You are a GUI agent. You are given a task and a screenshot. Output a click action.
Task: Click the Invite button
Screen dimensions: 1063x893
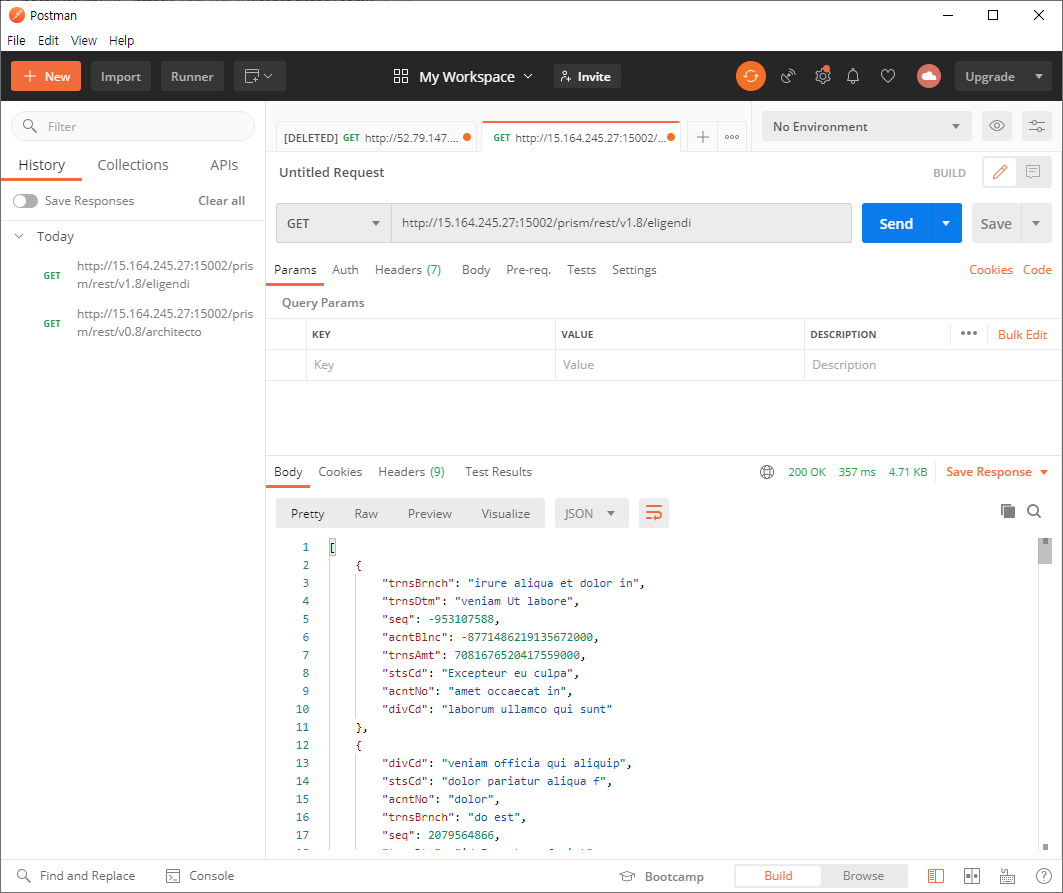(x=587, y=77)
